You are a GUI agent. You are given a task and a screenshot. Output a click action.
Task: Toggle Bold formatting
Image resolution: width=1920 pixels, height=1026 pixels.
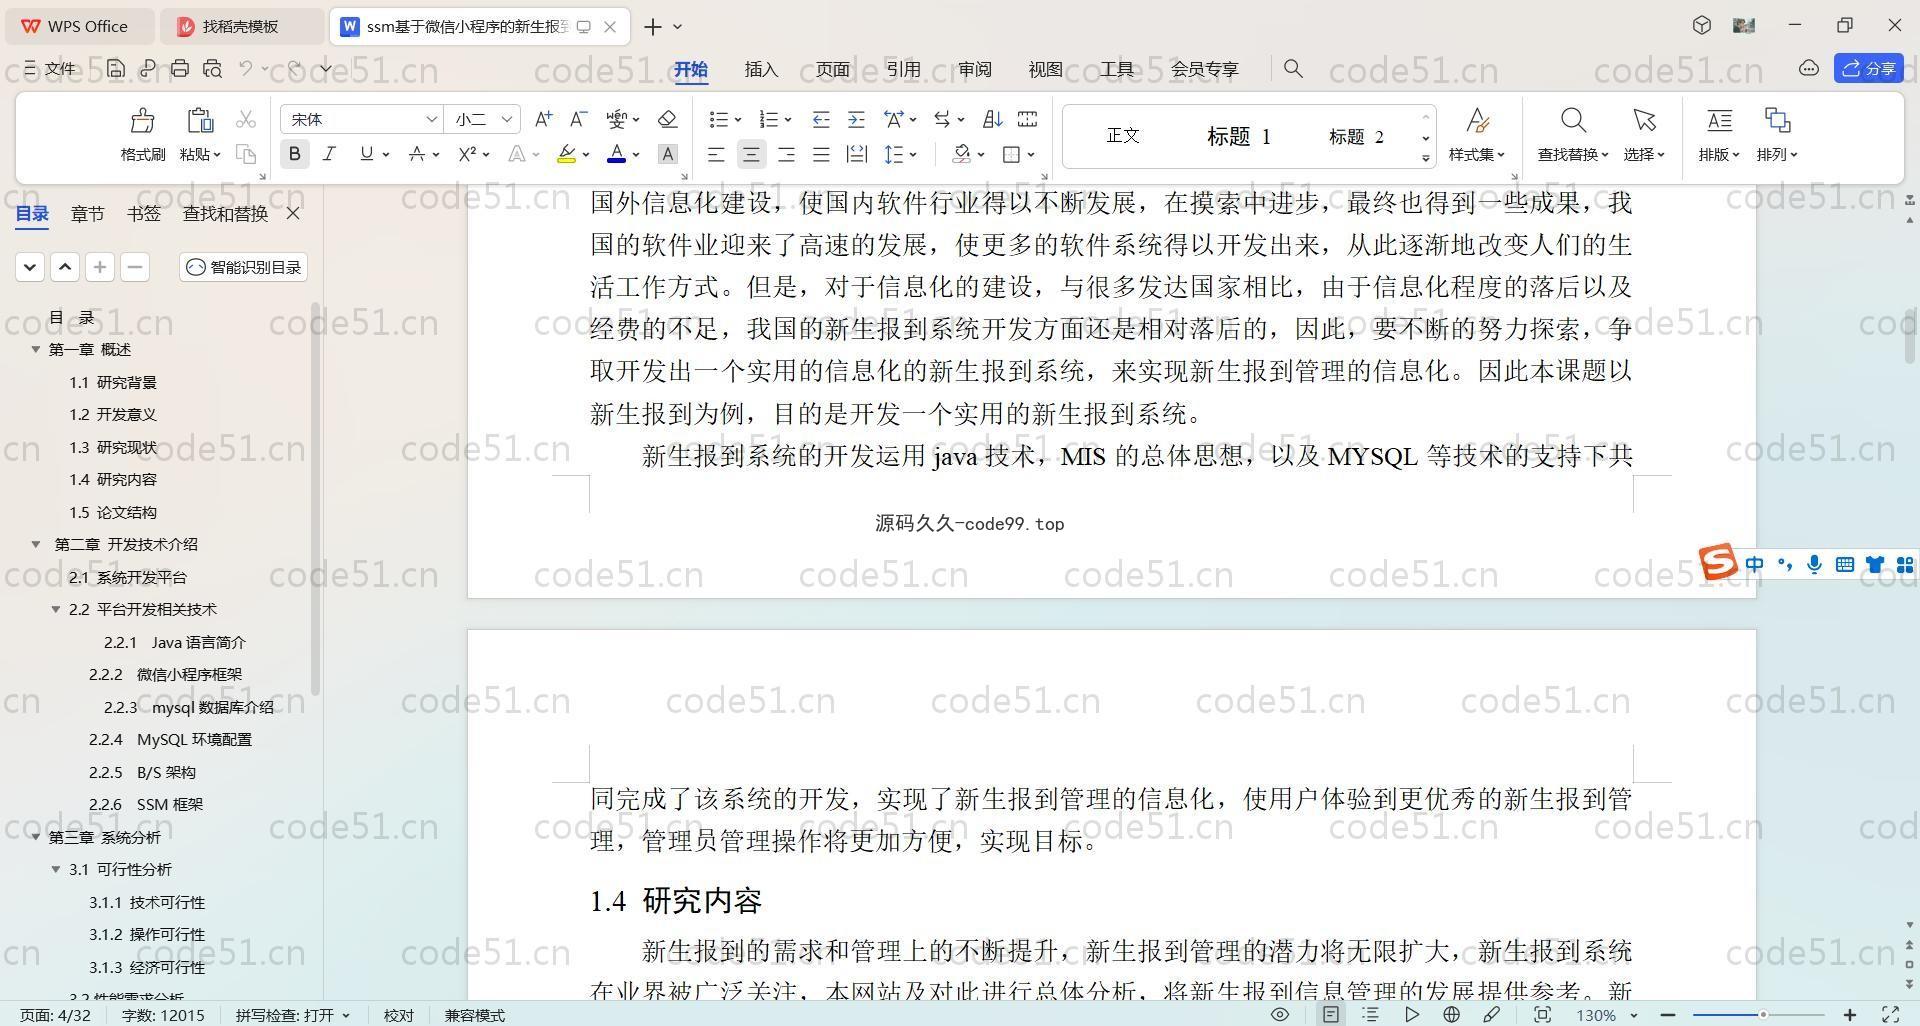click(294, 154)
